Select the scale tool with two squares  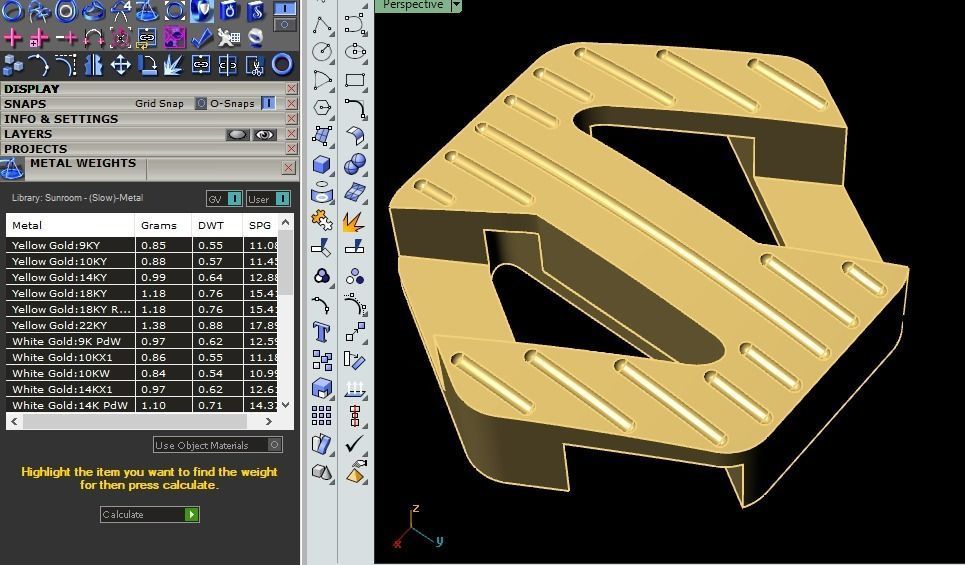coord(355,332)
